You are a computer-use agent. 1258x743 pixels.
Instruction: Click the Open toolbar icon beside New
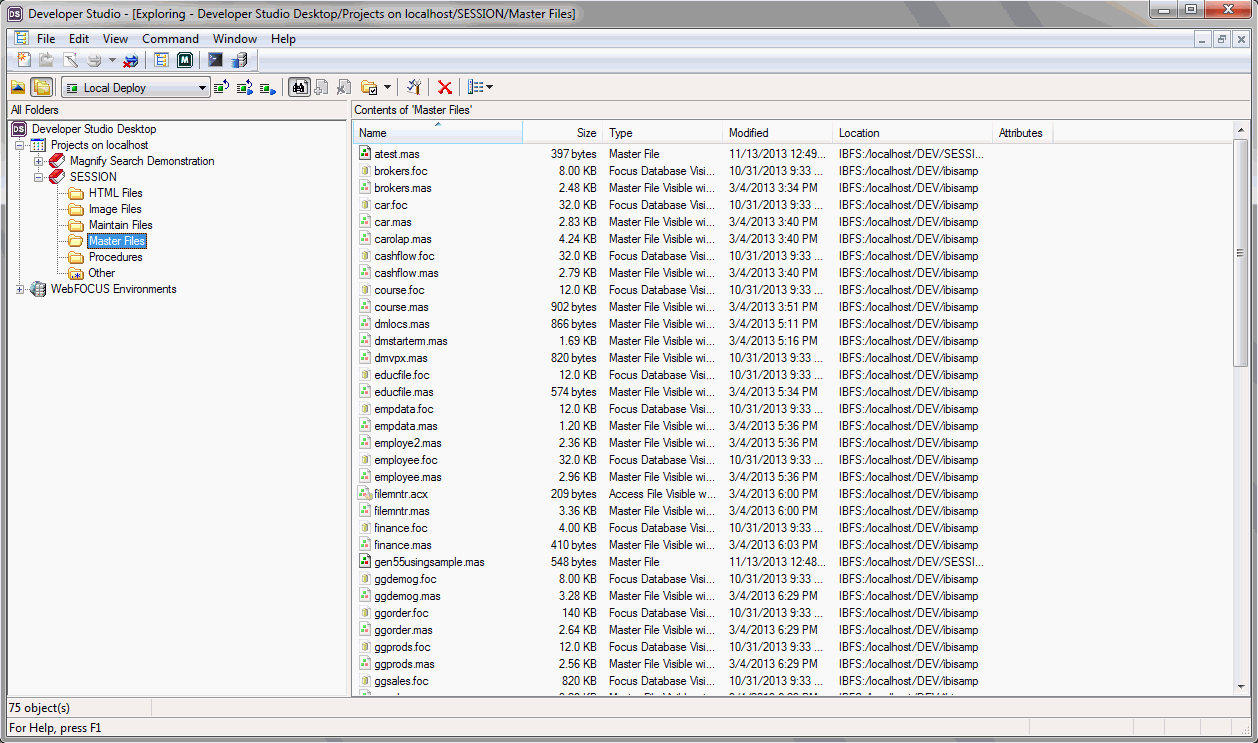(47, 60)
